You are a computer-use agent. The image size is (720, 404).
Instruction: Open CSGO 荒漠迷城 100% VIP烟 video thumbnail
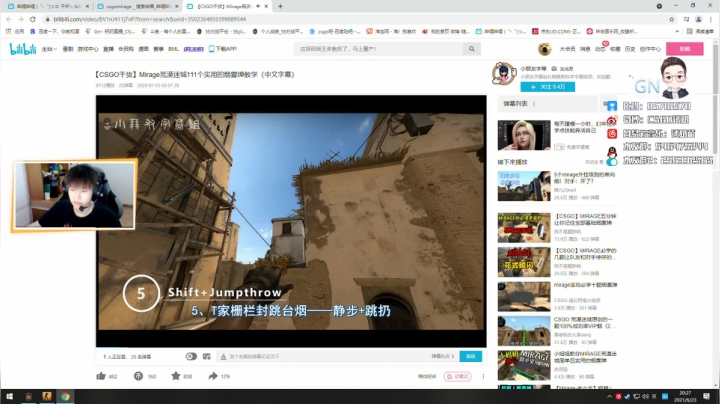524,331
